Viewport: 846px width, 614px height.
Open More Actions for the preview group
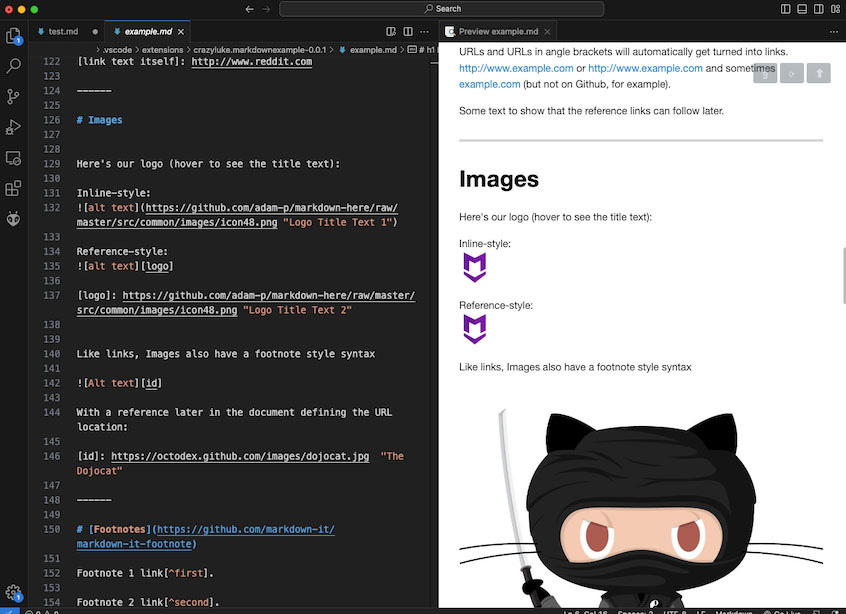[x=834, y=31]
